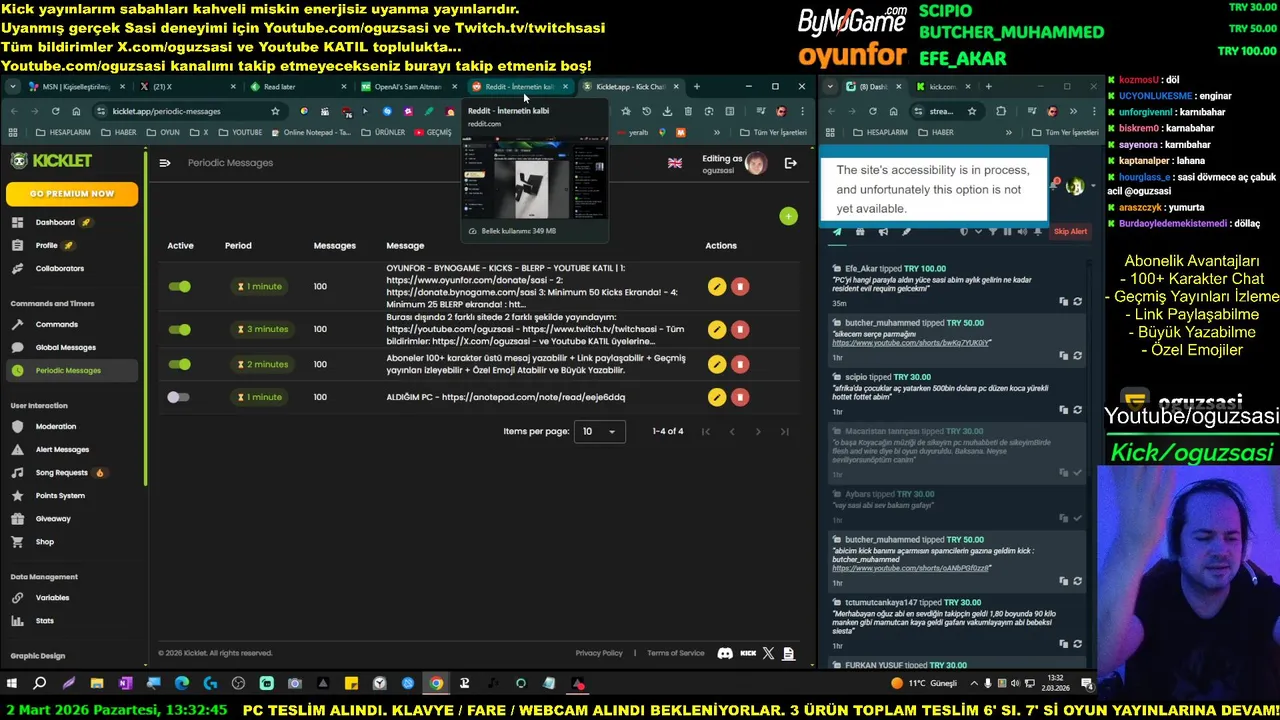Click Reddit tab preview thumbnail

[x=535, y=177]
